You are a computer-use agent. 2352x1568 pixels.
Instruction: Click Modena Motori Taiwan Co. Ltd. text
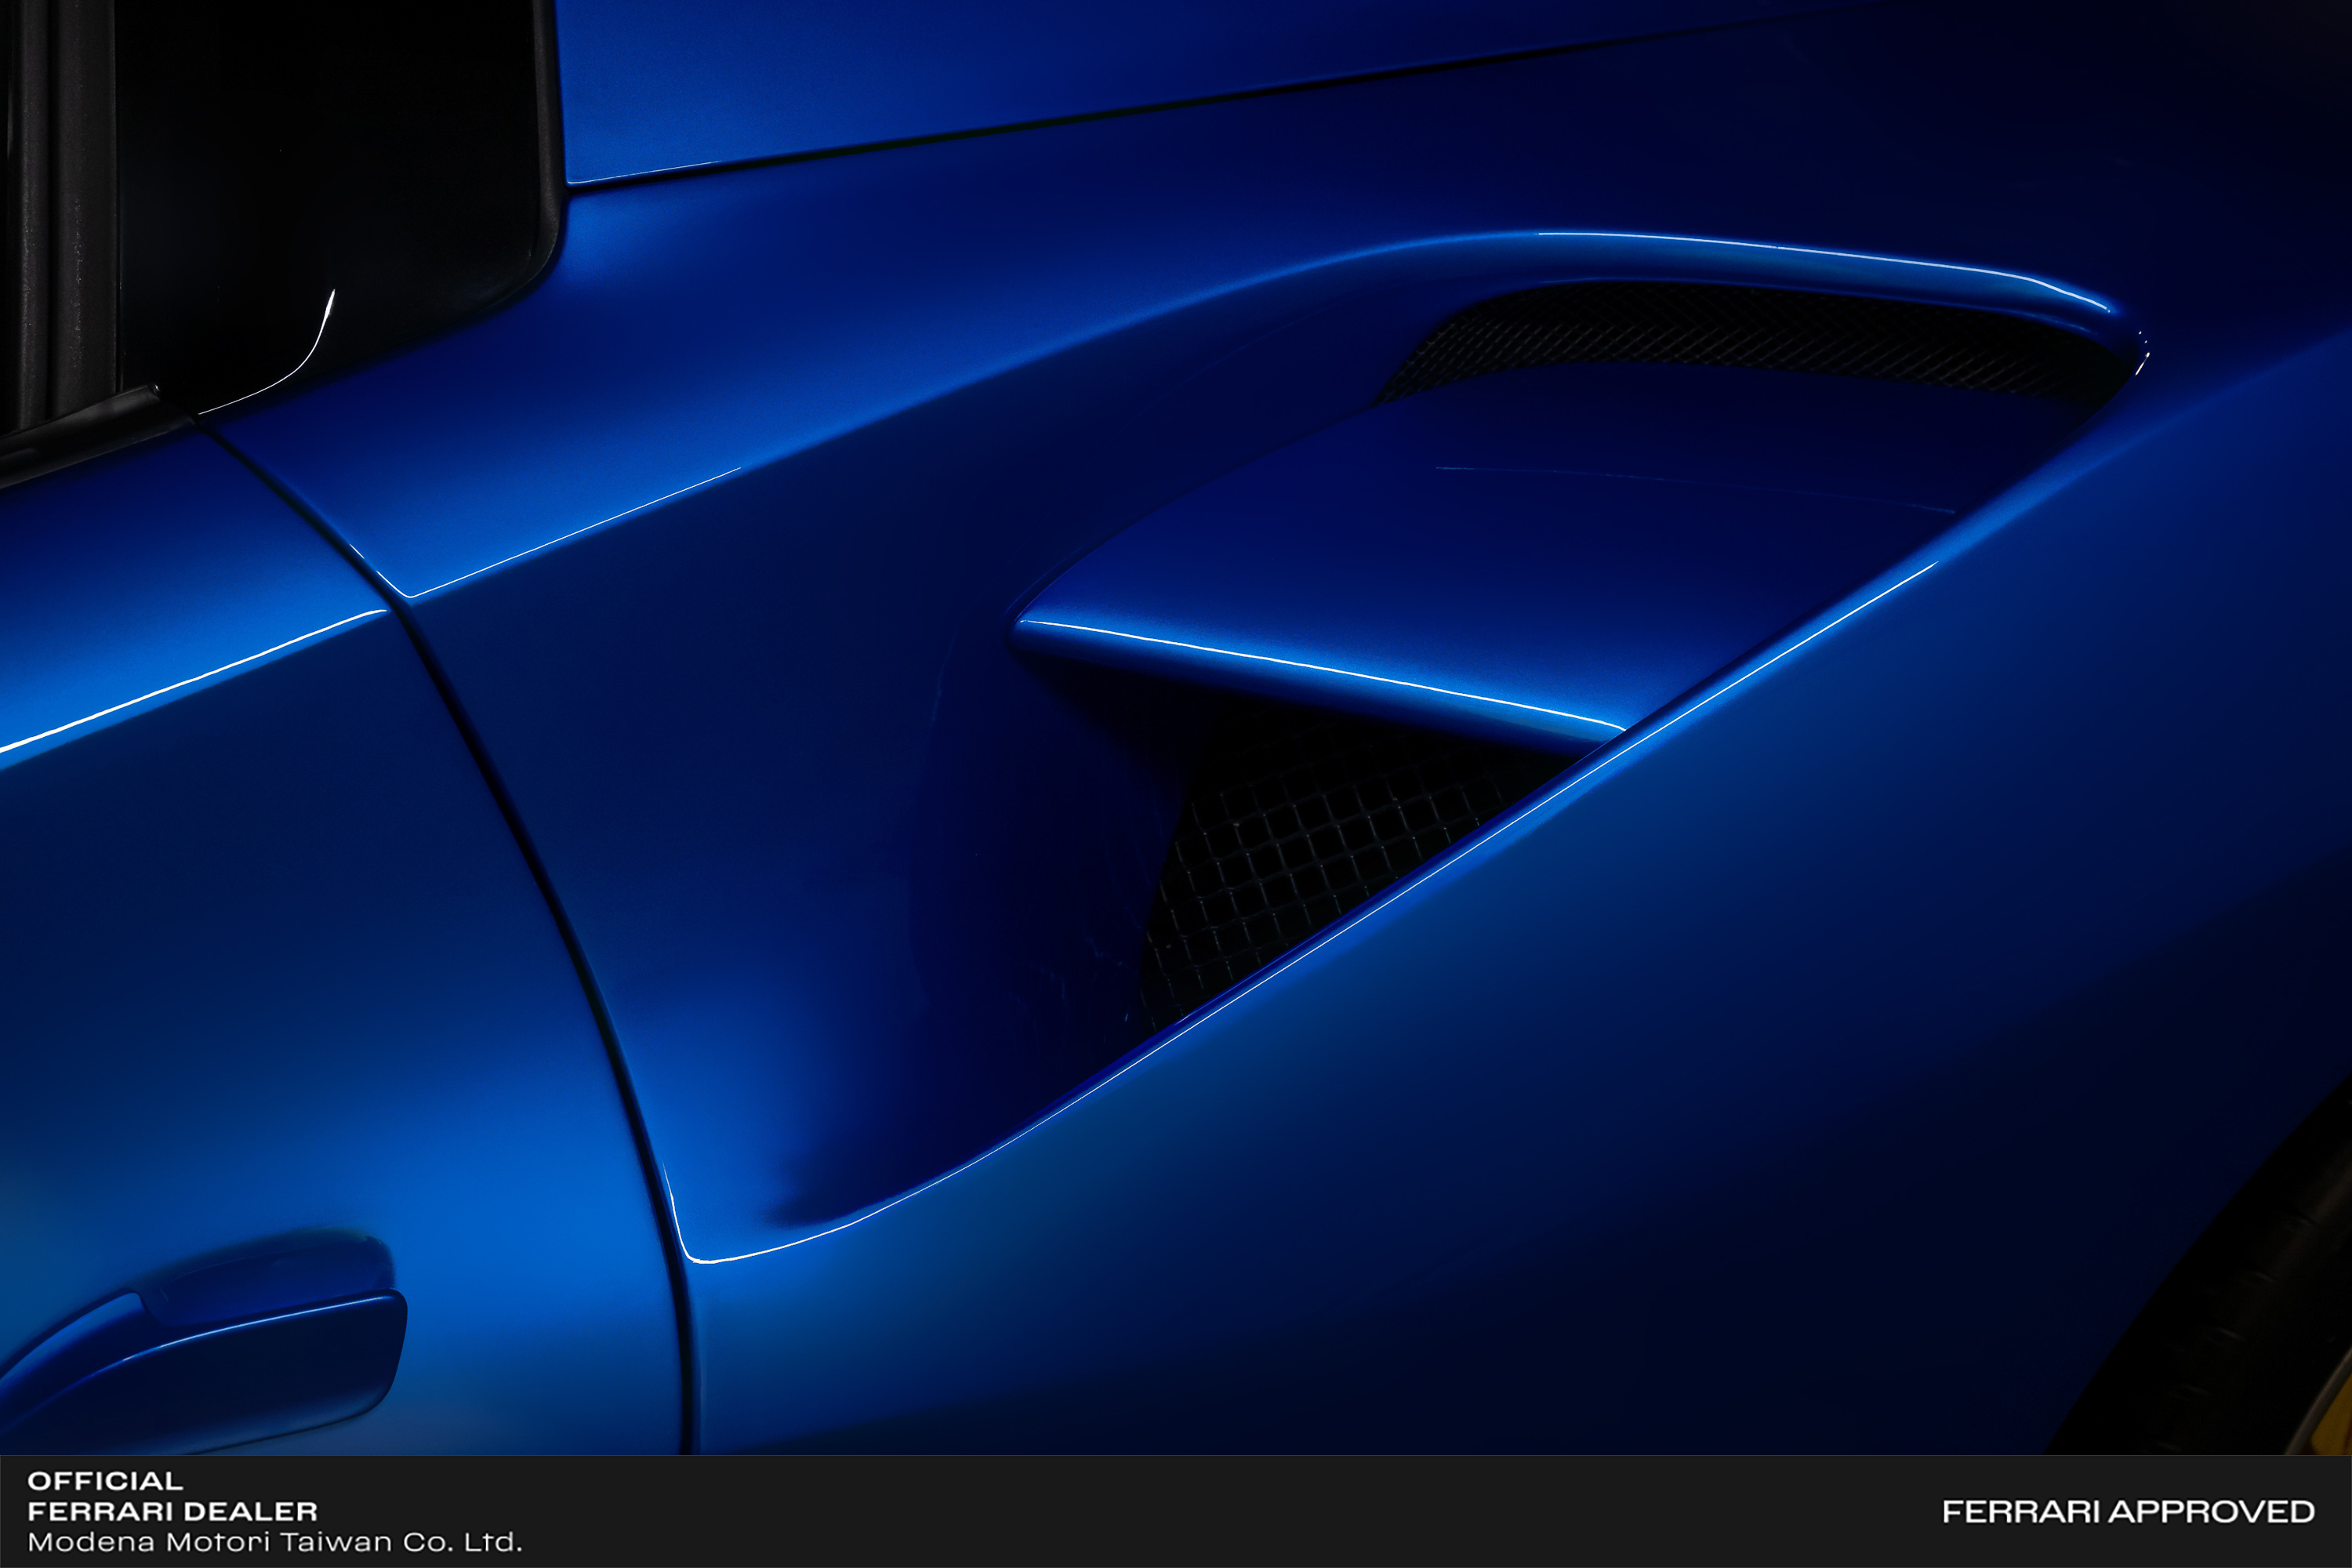(274, 1542)
